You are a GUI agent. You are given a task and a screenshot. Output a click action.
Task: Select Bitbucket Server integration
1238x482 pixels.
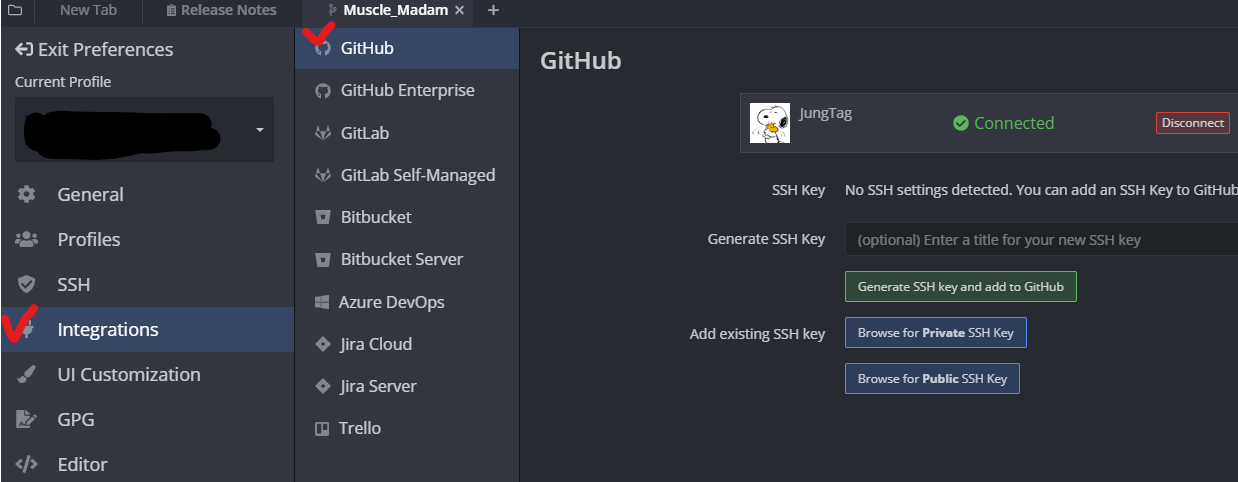407,259
